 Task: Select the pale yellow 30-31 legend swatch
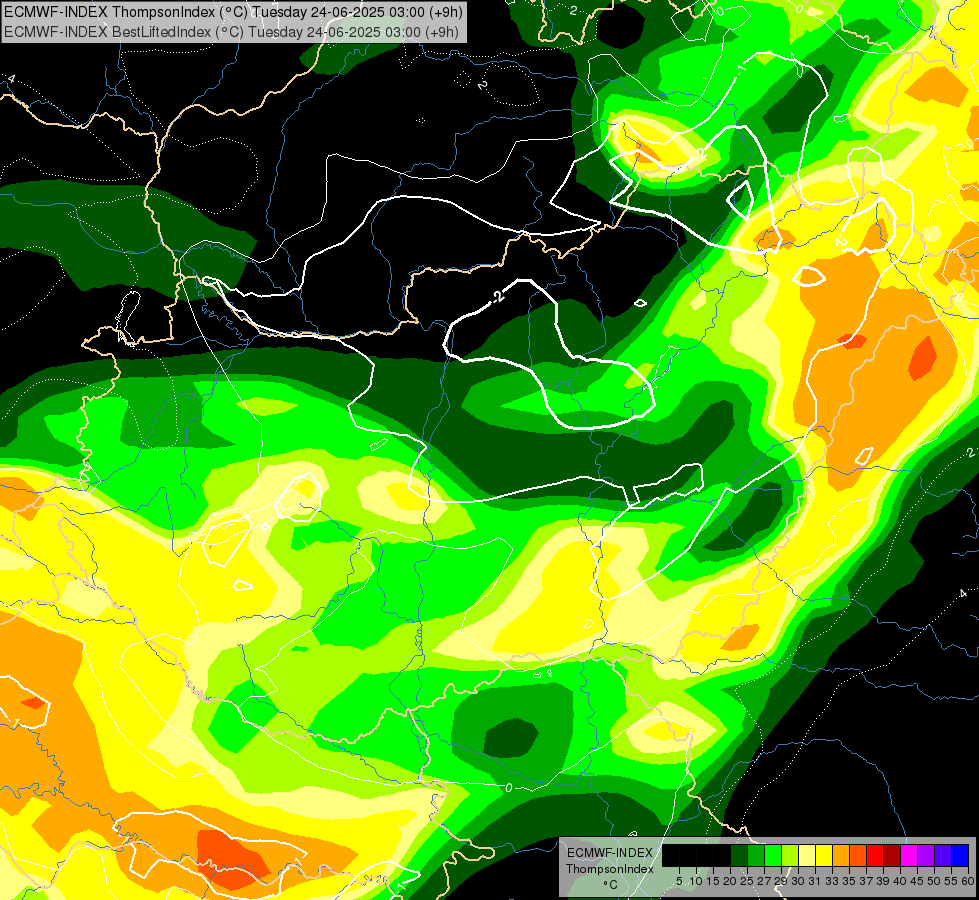[807, 855]
